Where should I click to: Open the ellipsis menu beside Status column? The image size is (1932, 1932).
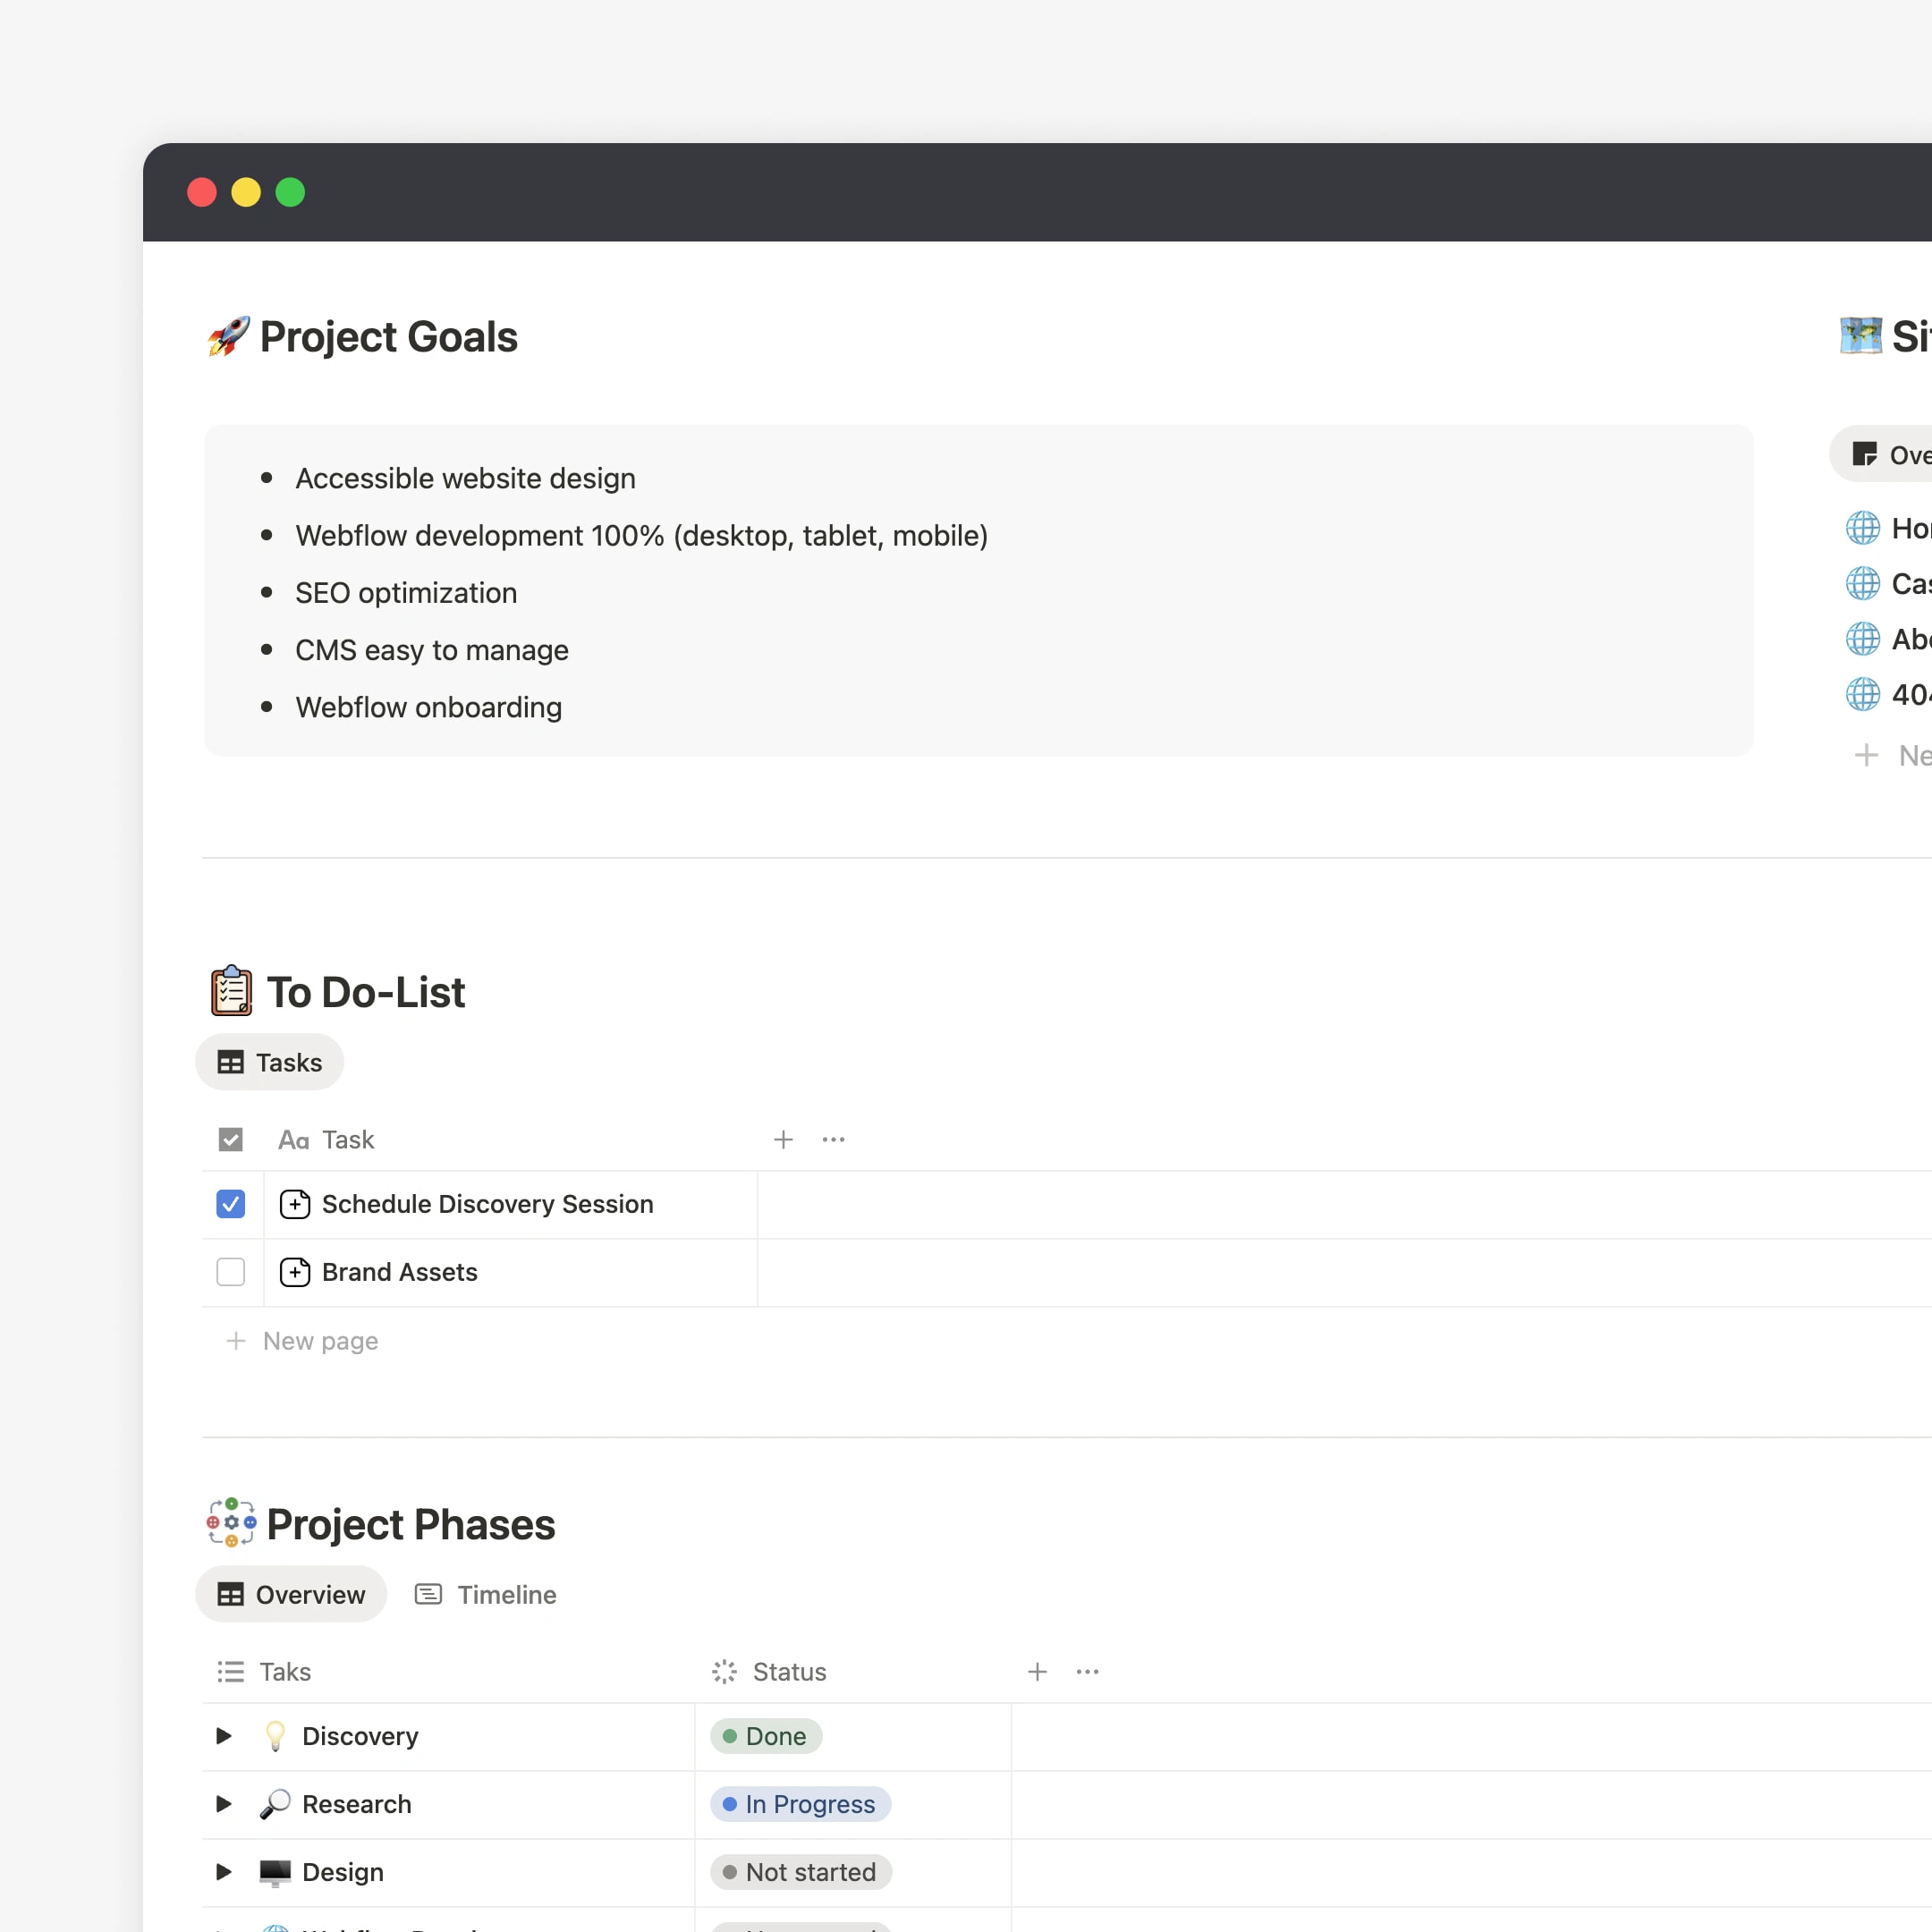(1087, 1672)
